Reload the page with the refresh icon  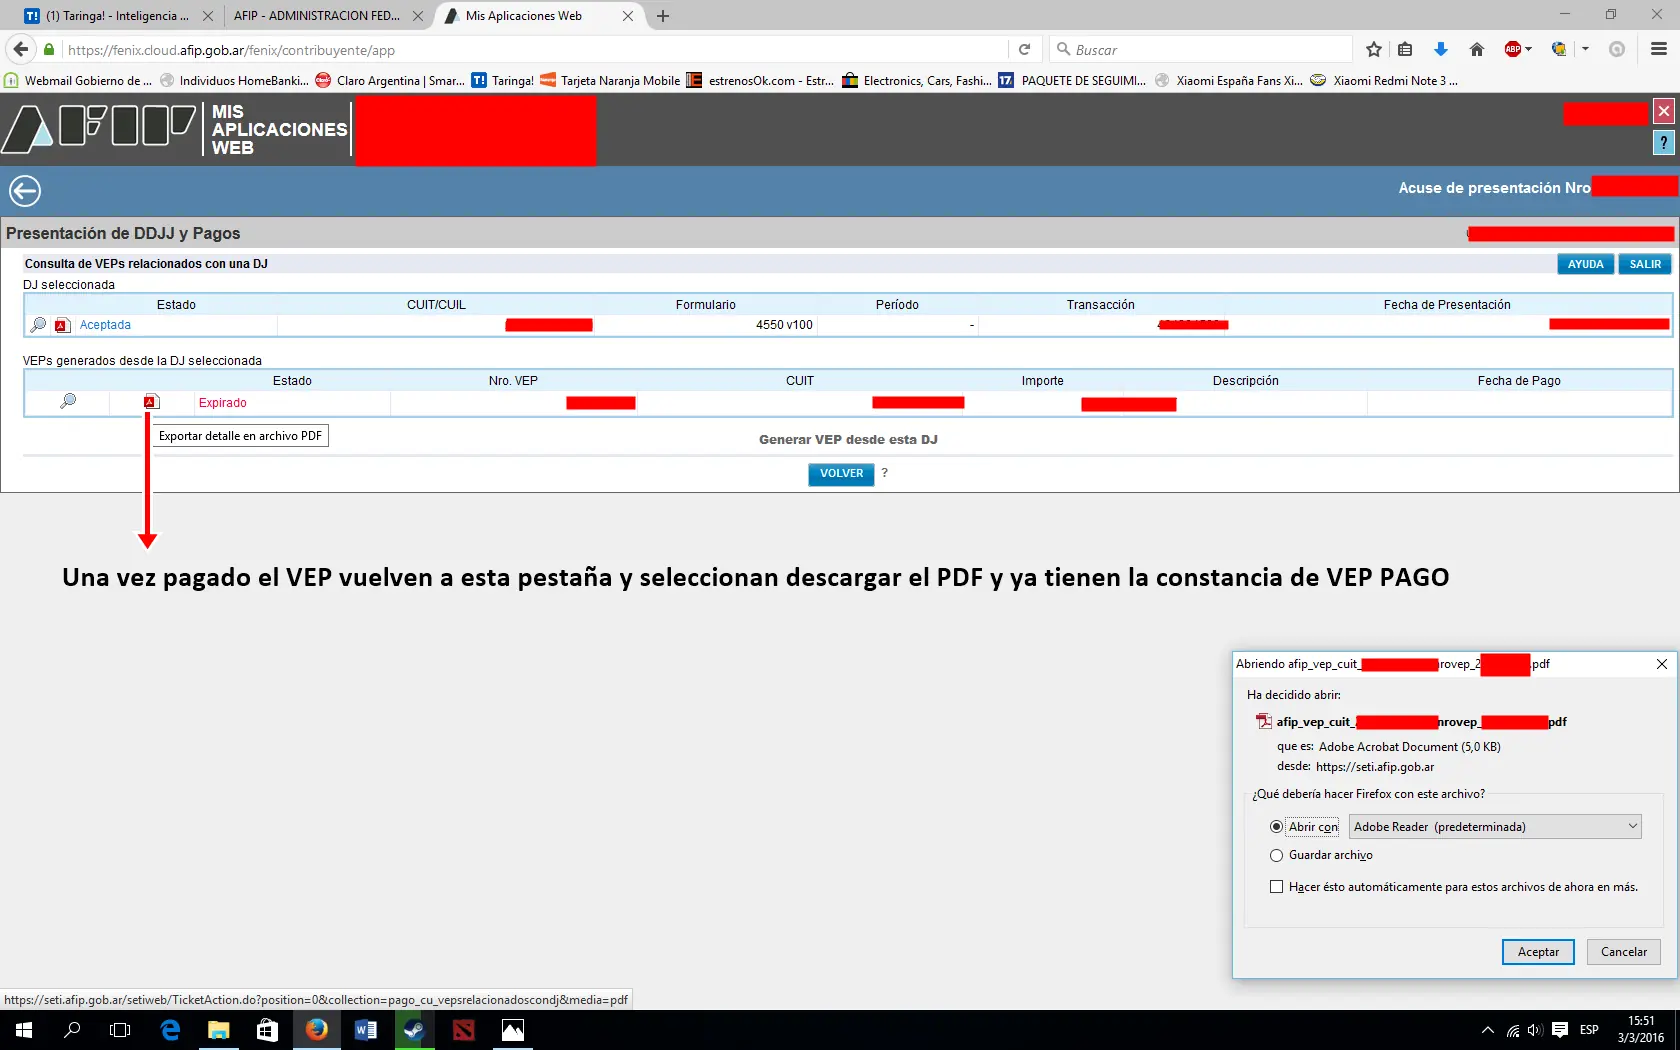(x=1024, y=49)
